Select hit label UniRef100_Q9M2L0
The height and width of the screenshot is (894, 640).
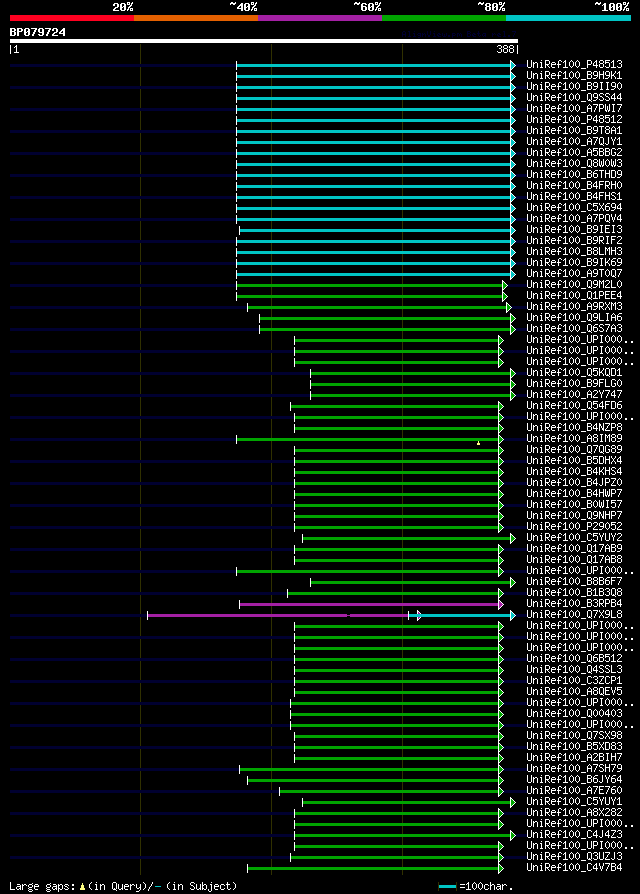pos(574,284)
